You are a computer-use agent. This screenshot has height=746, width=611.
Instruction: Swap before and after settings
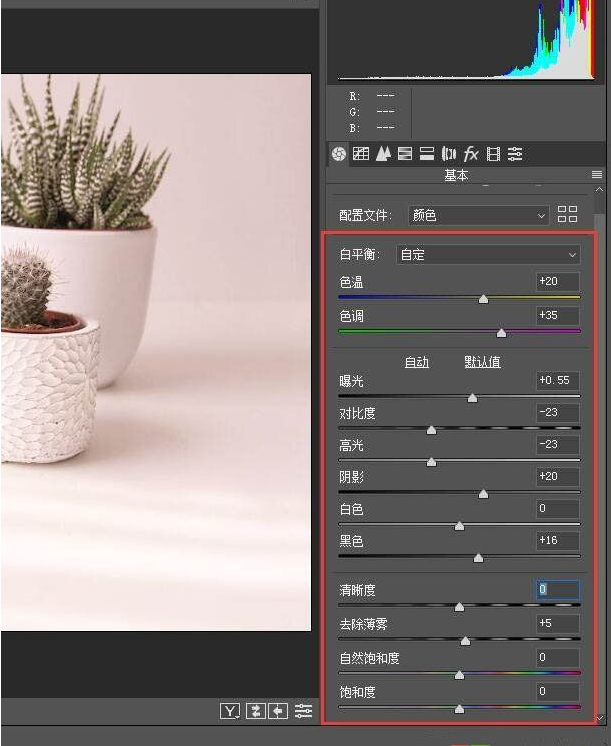click(257, 711)
